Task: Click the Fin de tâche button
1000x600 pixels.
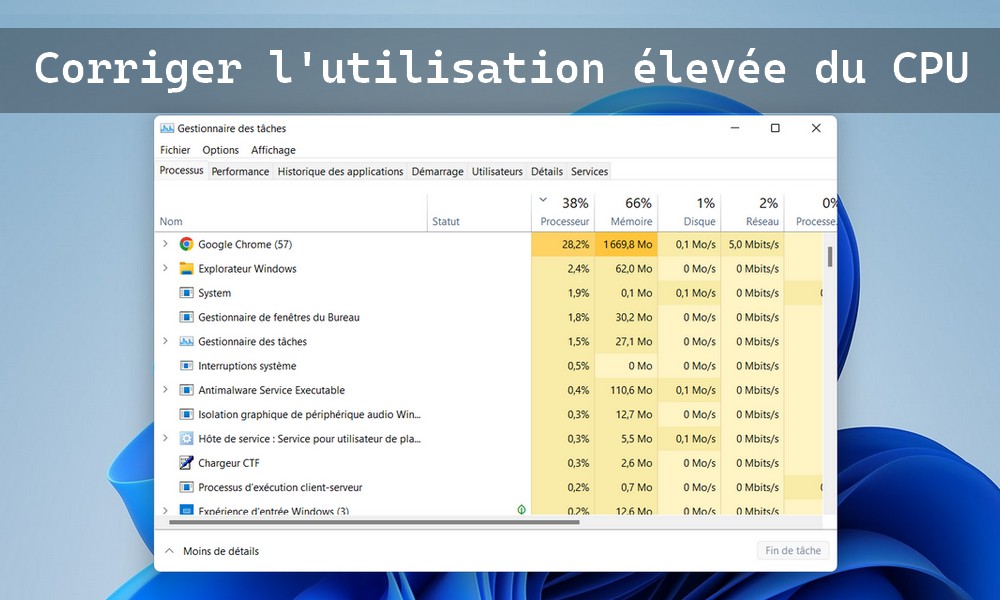Action: tap(792, 550)
